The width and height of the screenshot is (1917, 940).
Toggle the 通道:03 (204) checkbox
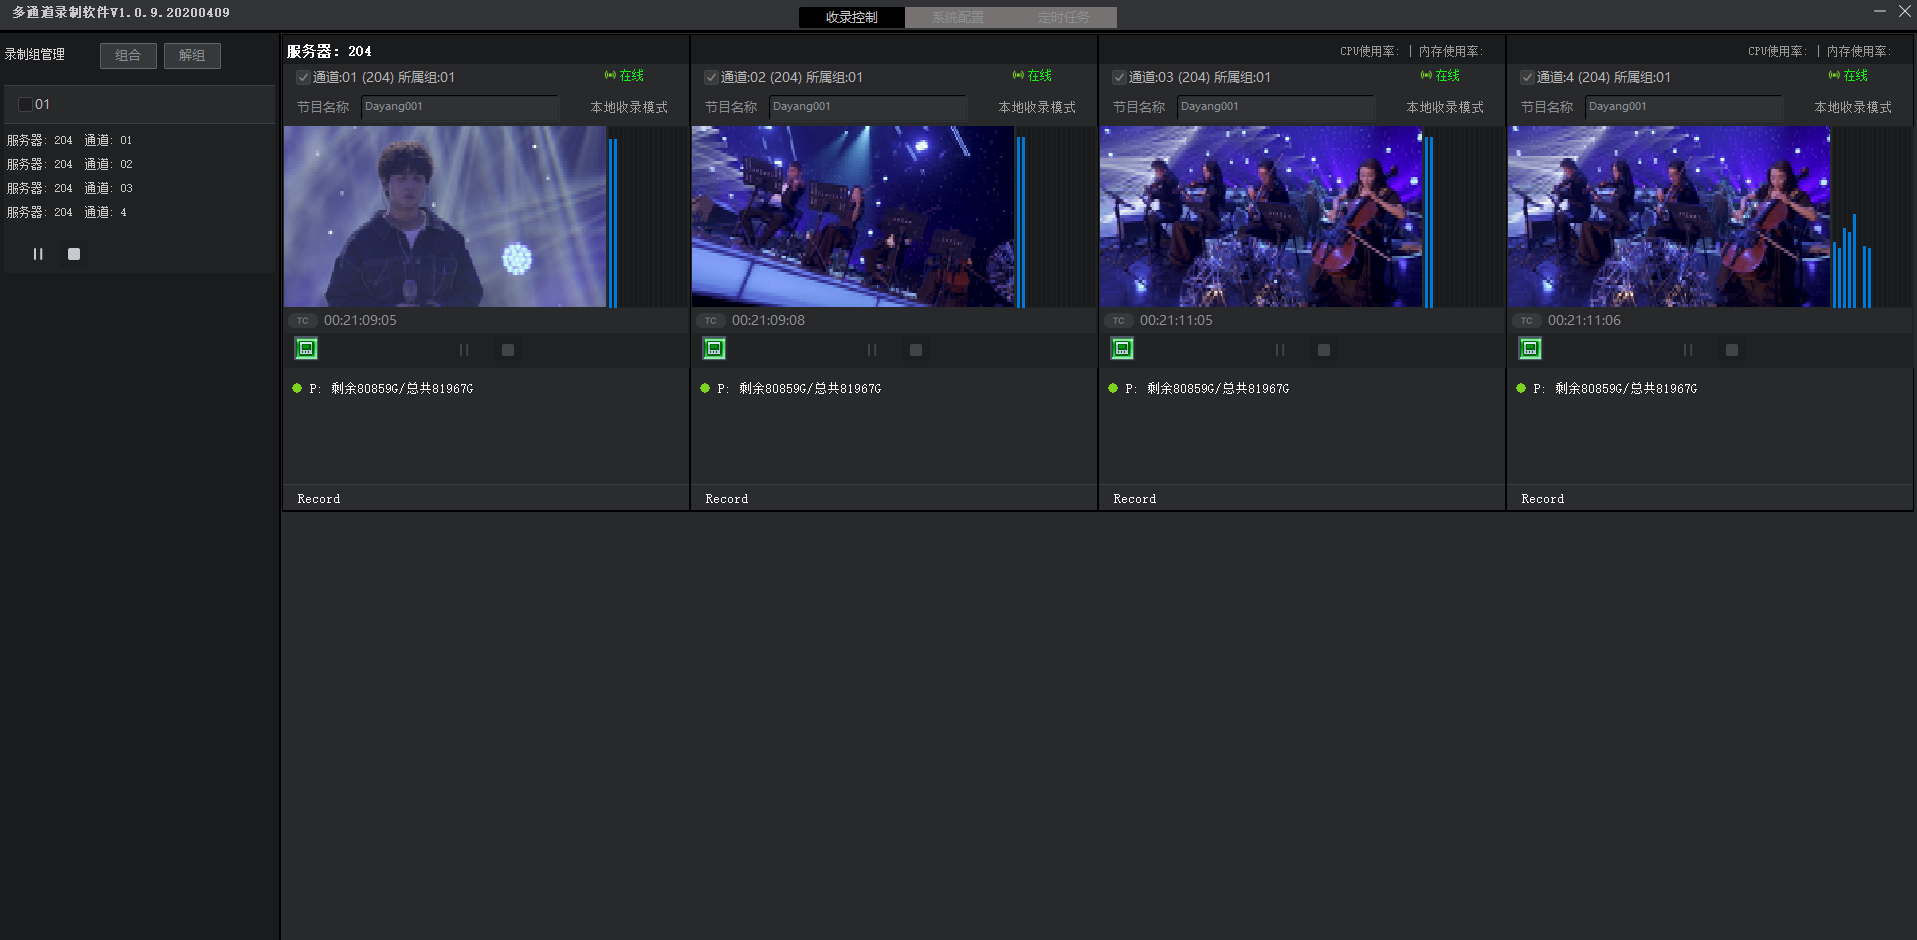point(1119,77)
